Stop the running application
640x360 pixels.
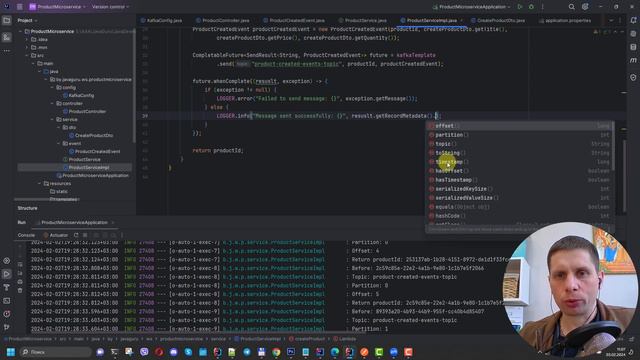click(85, 235)
